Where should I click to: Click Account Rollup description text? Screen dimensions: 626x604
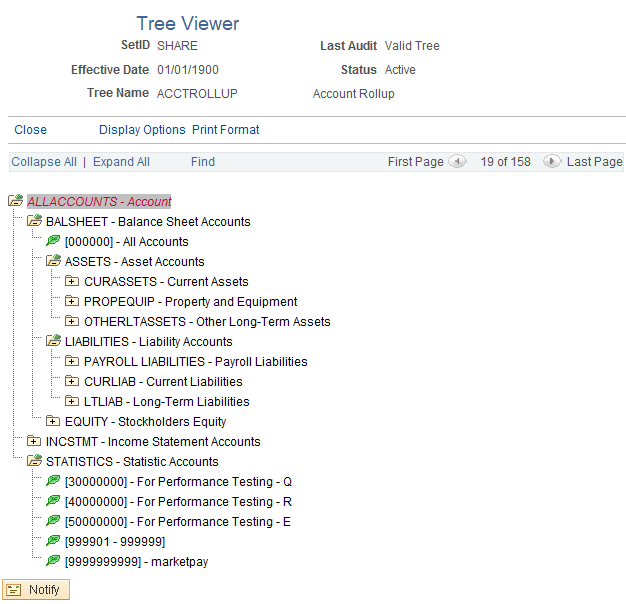click(353, 94)
